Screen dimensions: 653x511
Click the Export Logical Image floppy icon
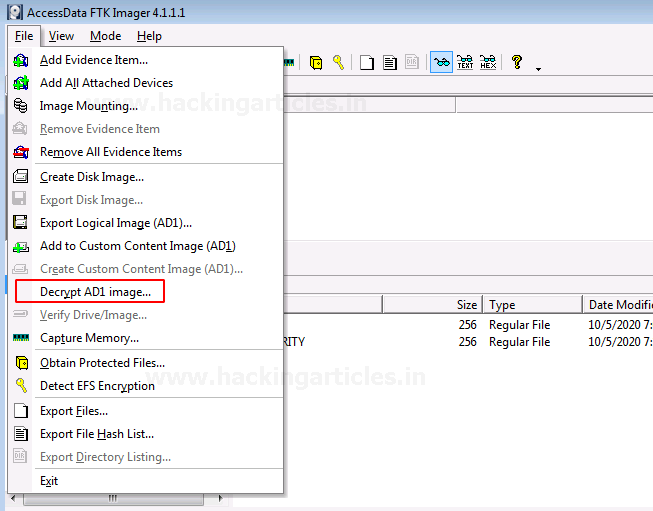click(20, 222)
